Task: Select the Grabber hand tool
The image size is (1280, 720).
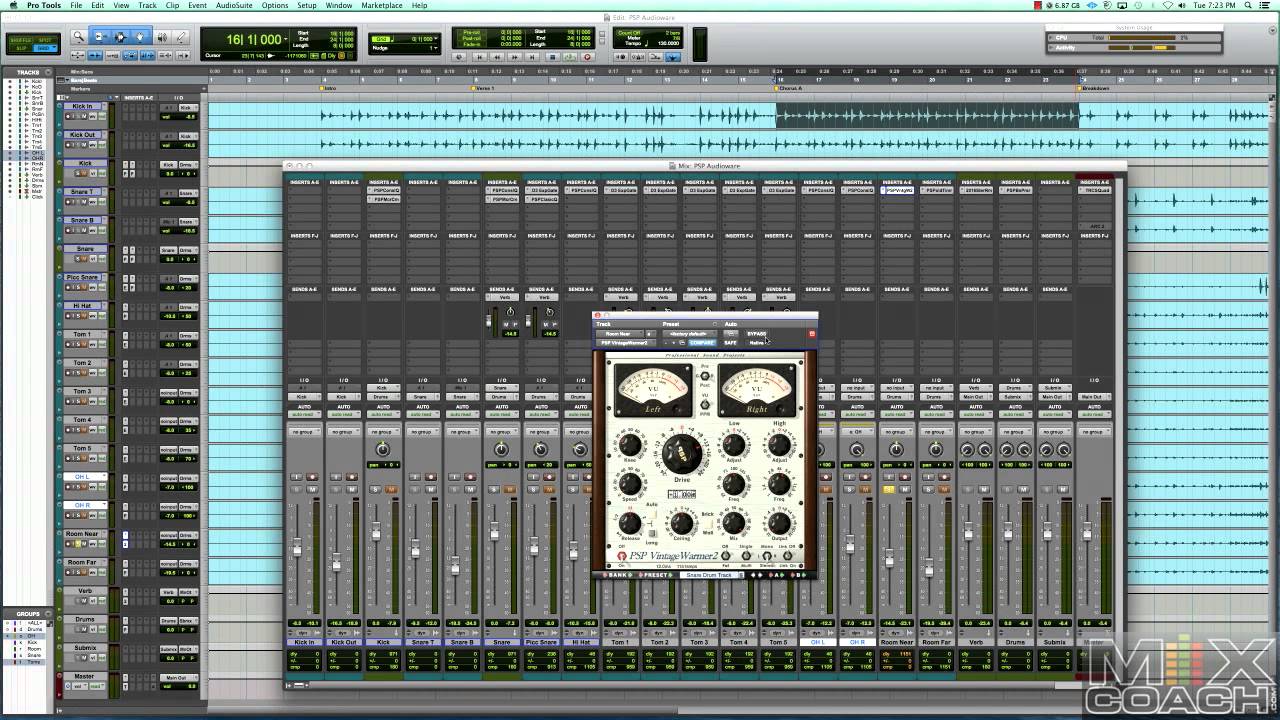Action: coord(141,36)
